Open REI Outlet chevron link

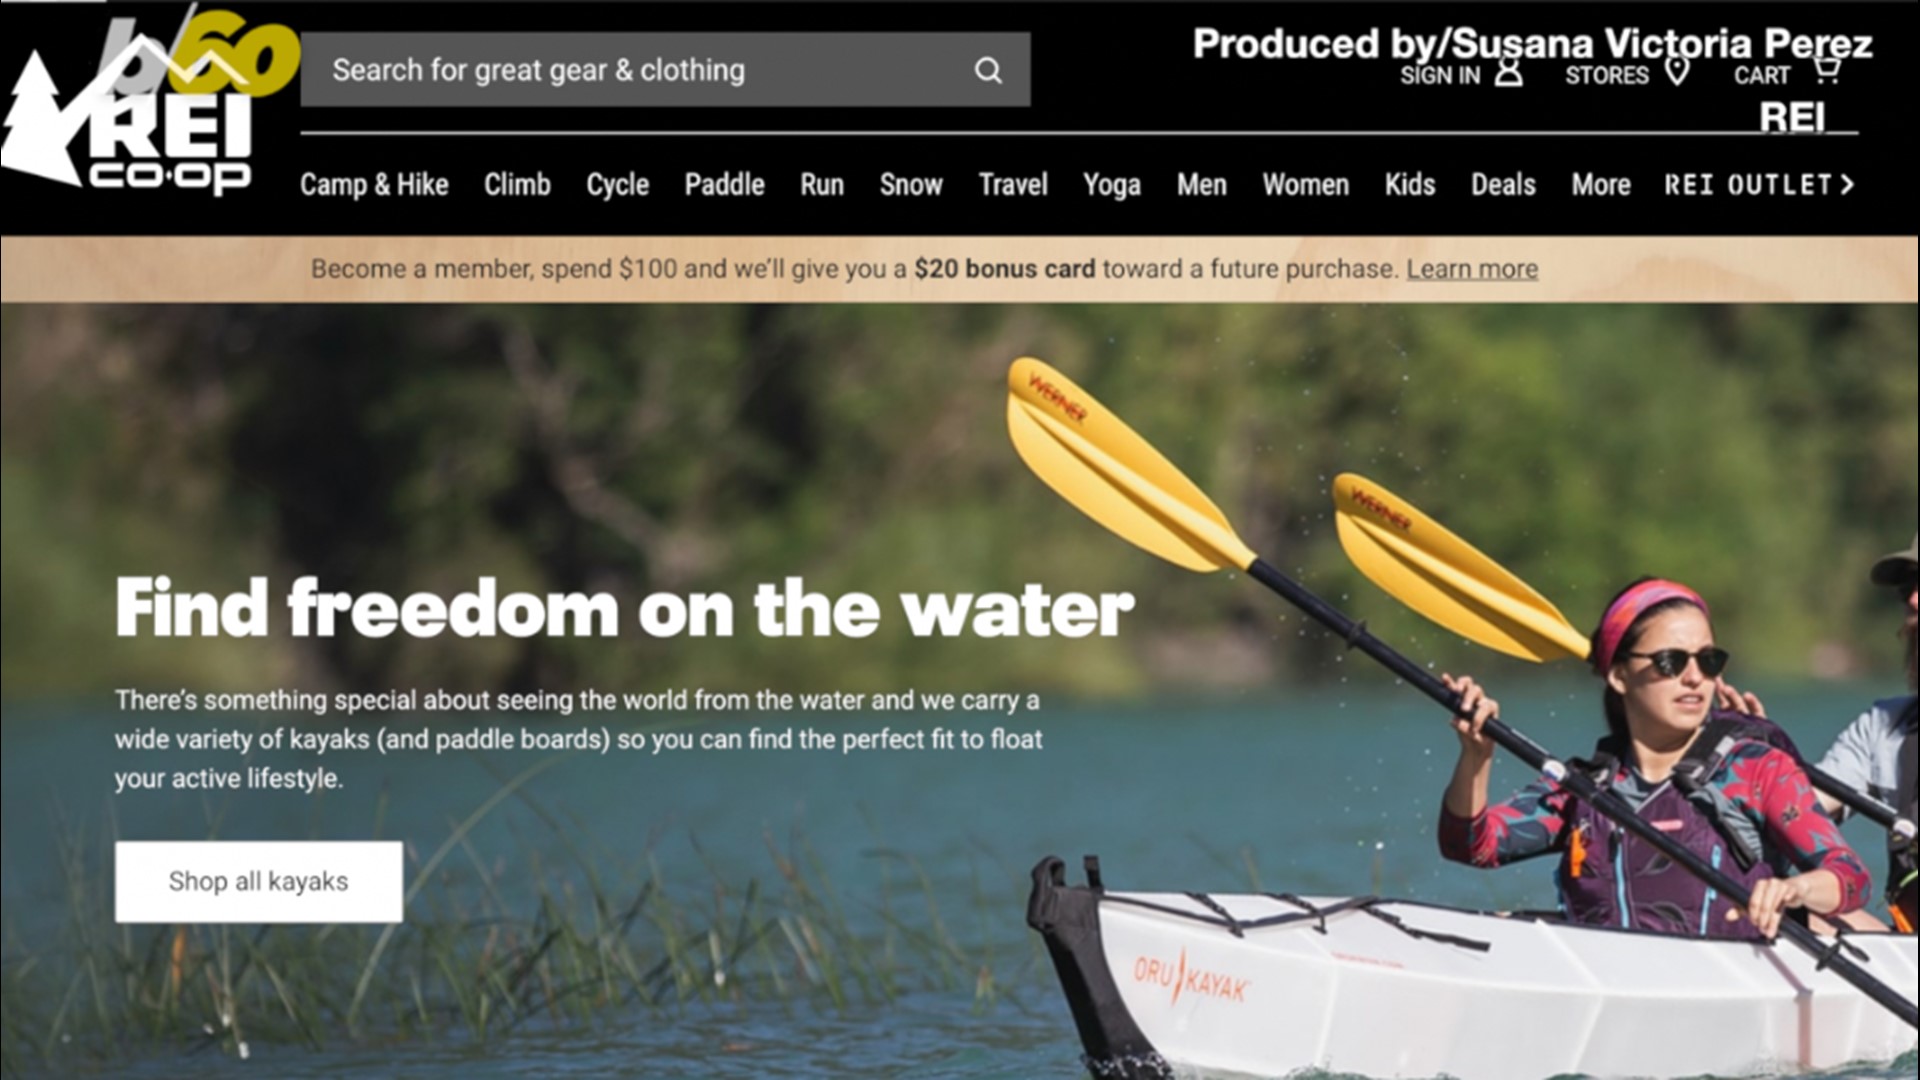[x=1759, y=185]
